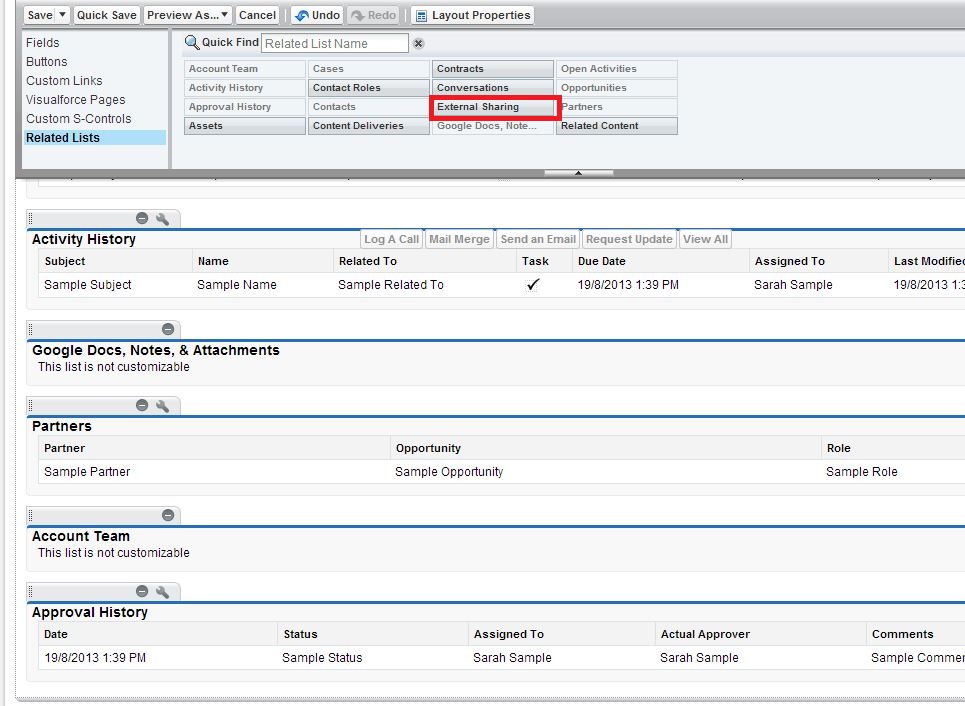Cancel layout editing with the Cancel button
The width and height of the screenshot is (965, 706).
(x=257, y=15)
